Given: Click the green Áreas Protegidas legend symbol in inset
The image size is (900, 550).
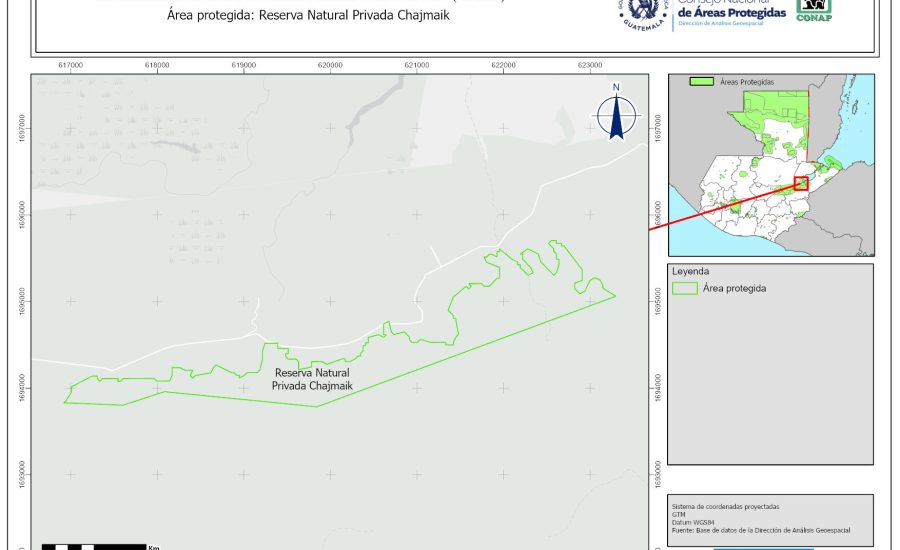Looking at the screenshot, I should (x=702, y=81).
